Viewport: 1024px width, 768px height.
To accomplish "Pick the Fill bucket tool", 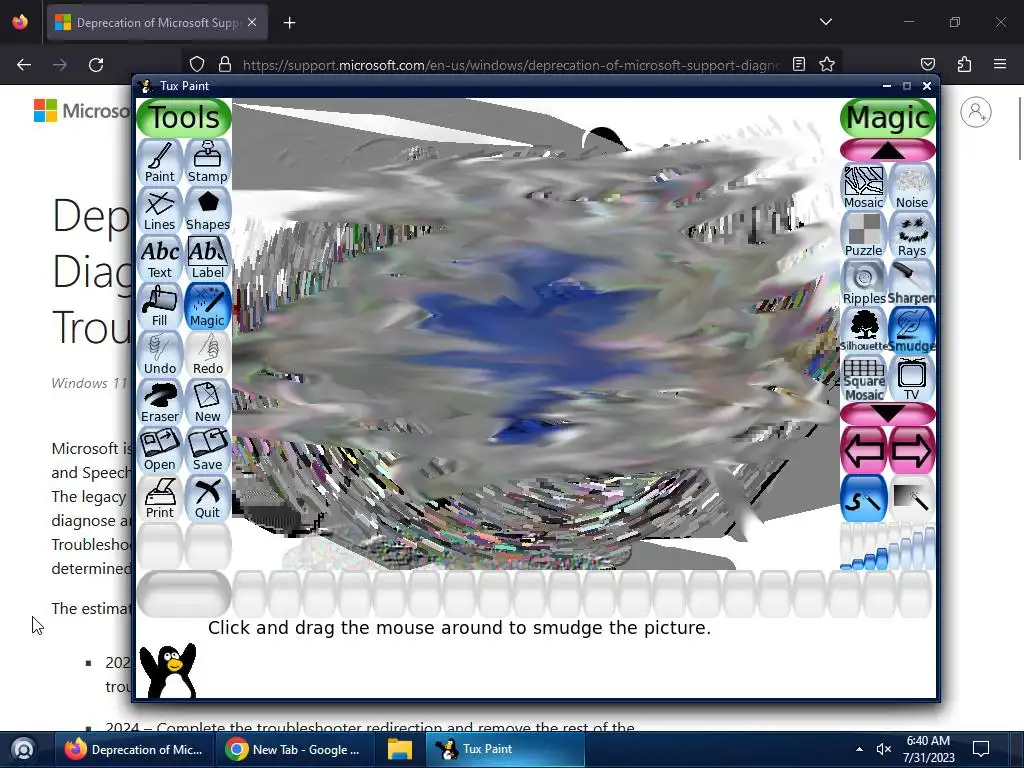I will (x=159, y=306).
